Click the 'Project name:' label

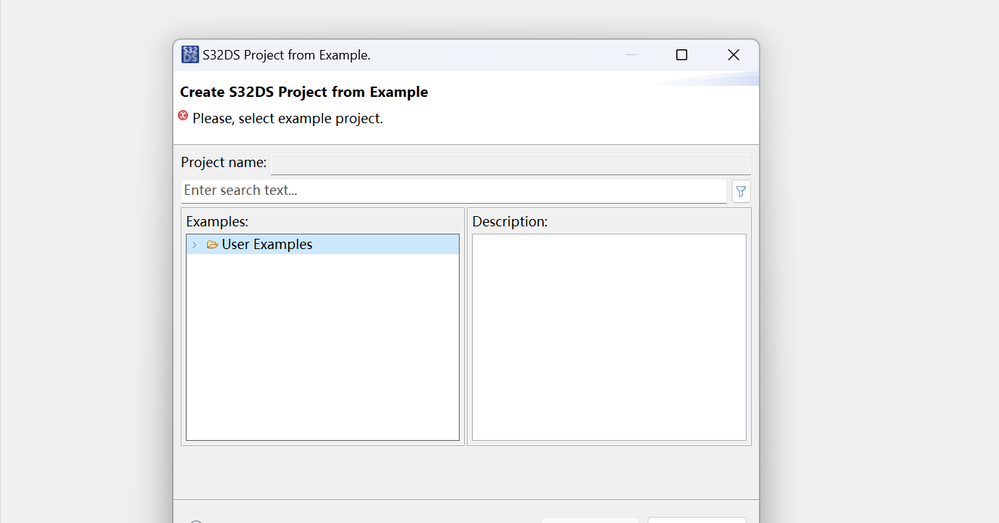pyautogui.click(x=224, y=162)
